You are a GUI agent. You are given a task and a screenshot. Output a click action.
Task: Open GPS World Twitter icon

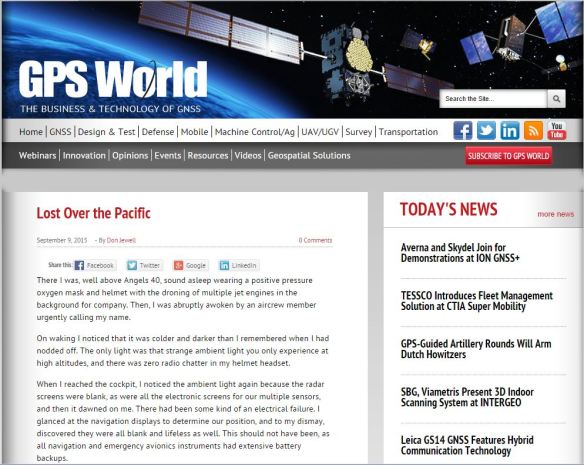[486, 131]
